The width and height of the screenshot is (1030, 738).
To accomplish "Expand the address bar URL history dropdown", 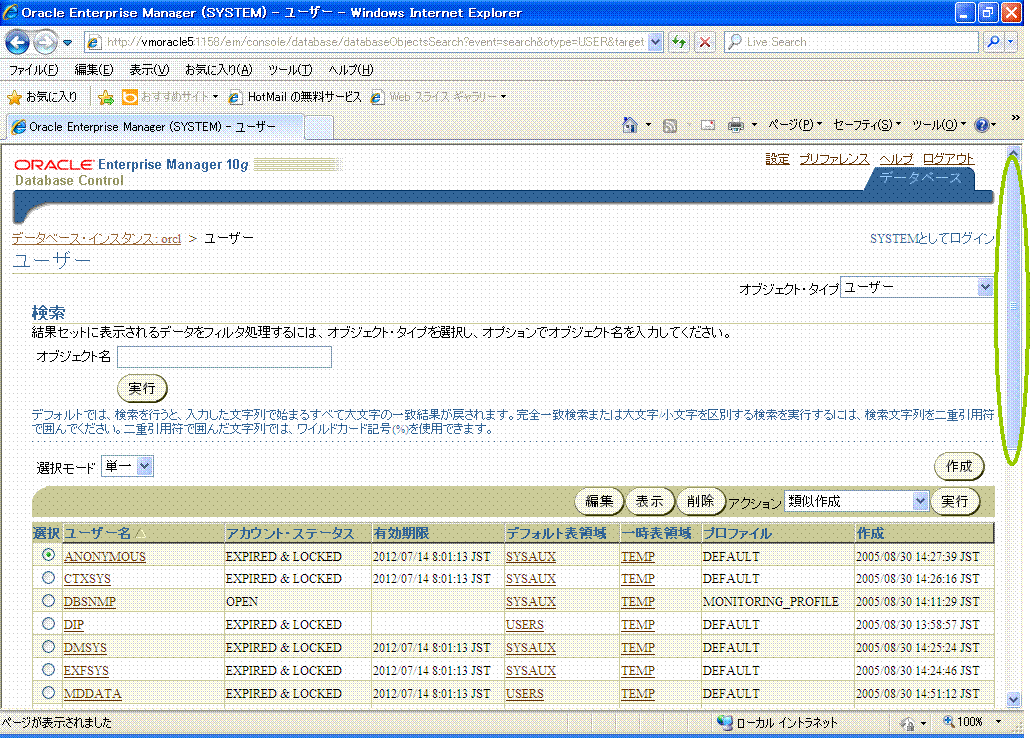I will click(655, 42).
